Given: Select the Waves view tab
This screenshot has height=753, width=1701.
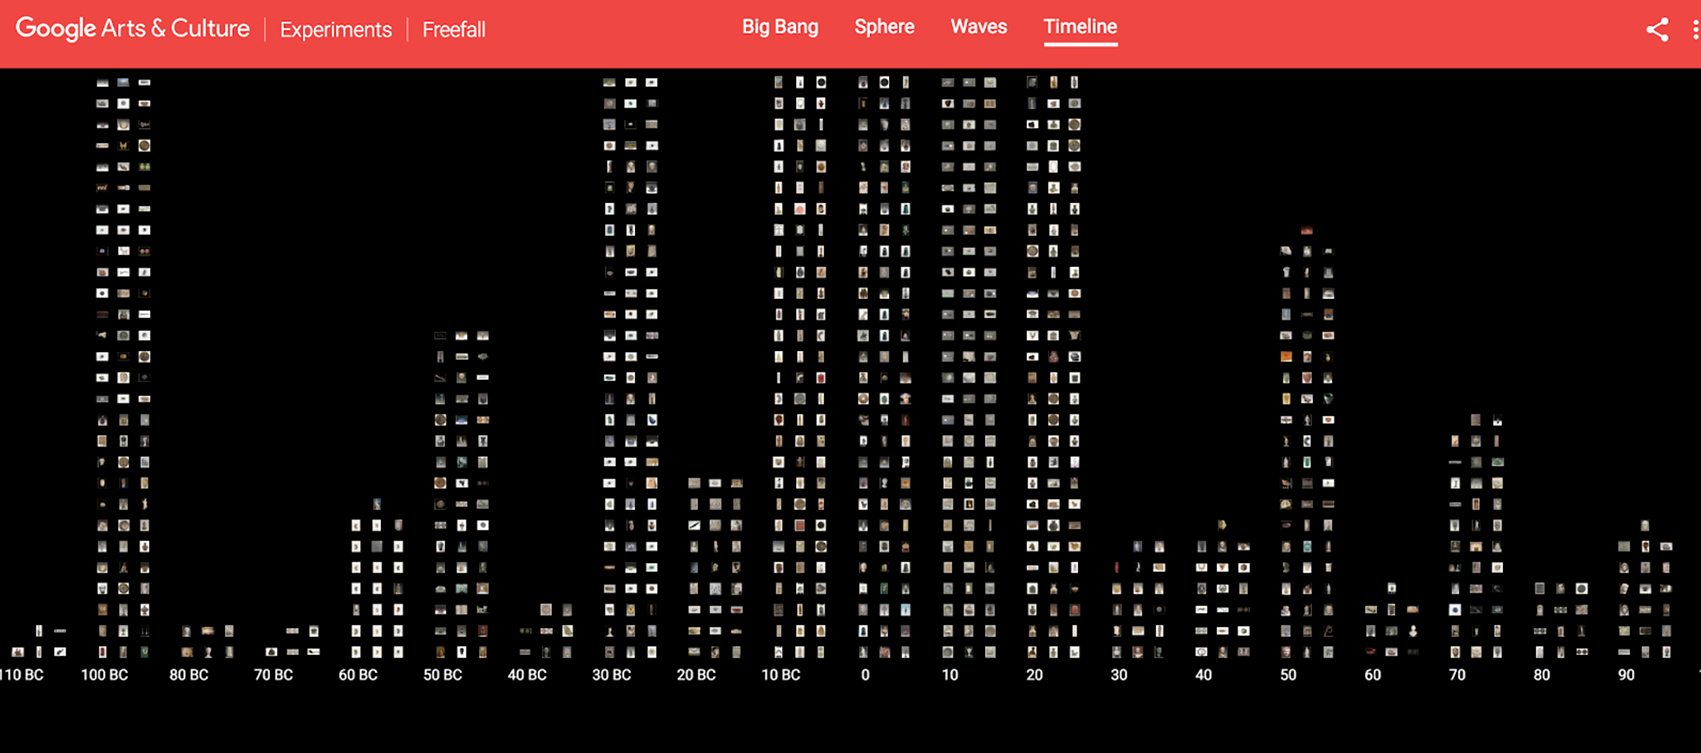Looking at the screenshot, I should (x=978, y=27).
